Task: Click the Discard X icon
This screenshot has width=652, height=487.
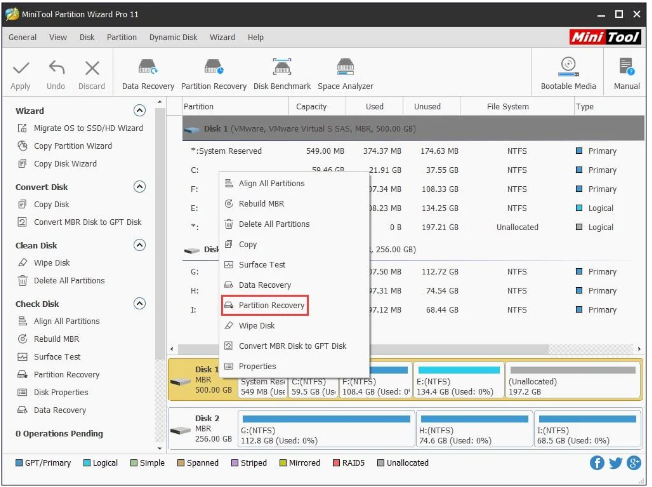Action: pyautogui.click(x=92, y=68)
